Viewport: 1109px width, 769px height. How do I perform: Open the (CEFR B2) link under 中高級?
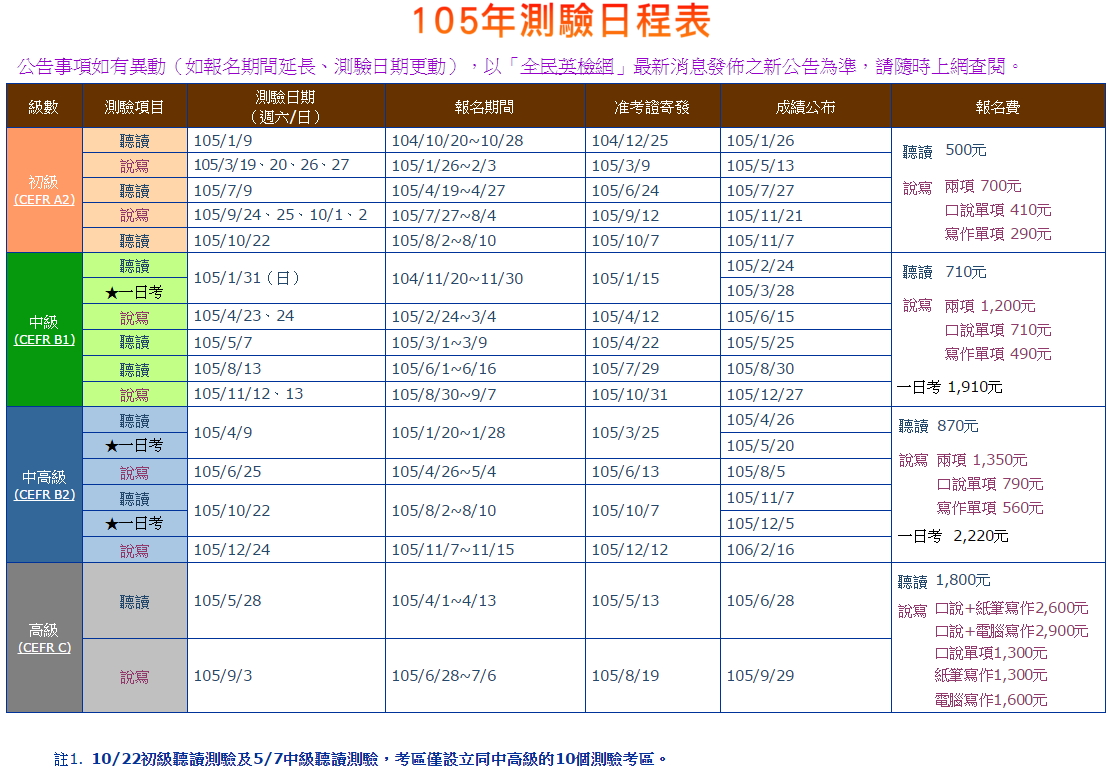tap(44, 495)
